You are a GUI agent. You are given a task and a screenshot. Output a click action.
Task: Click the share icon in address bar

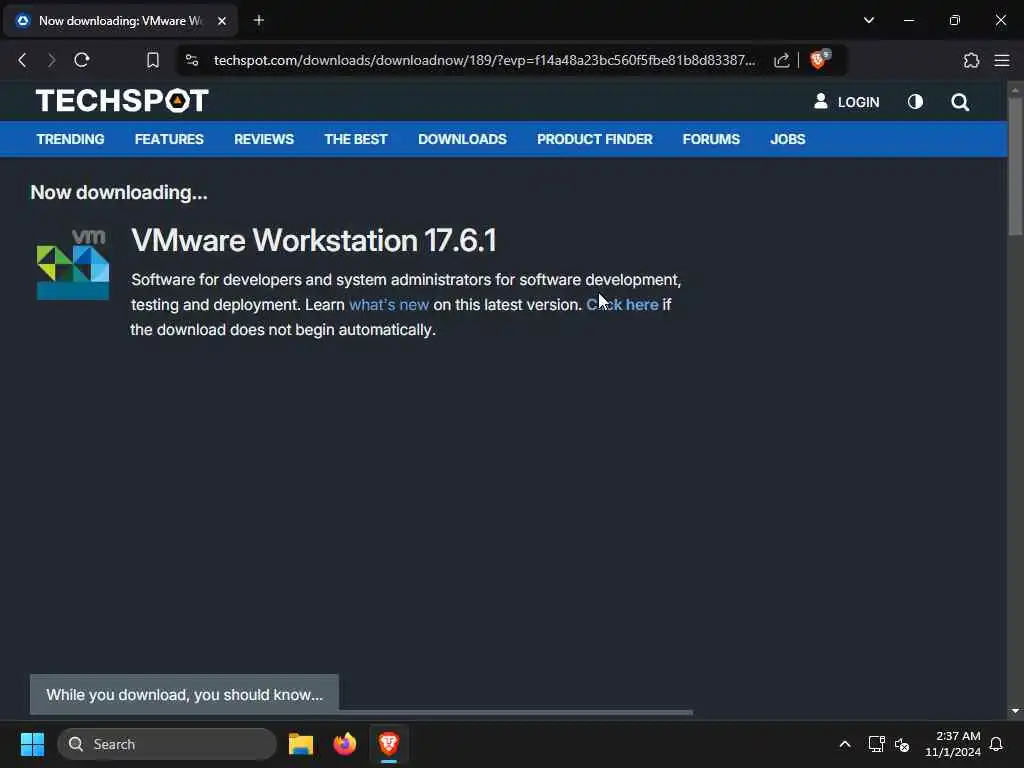click(x=781, y=60)
